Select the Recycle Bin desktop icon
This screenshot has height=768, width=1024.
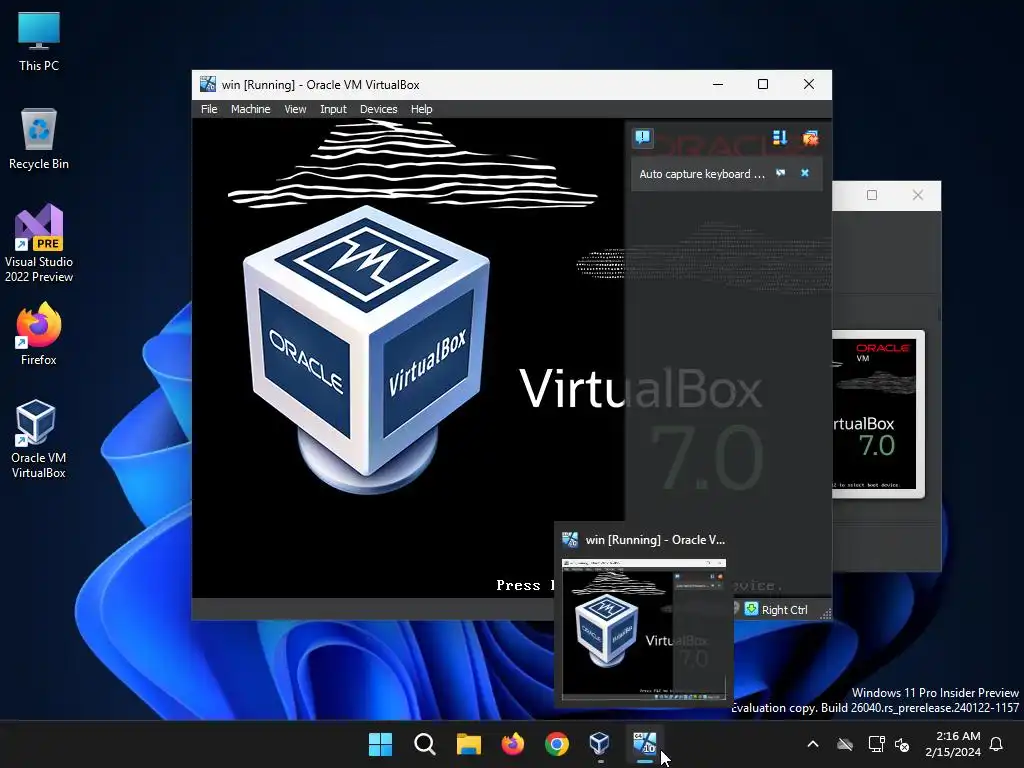(39, 139)
